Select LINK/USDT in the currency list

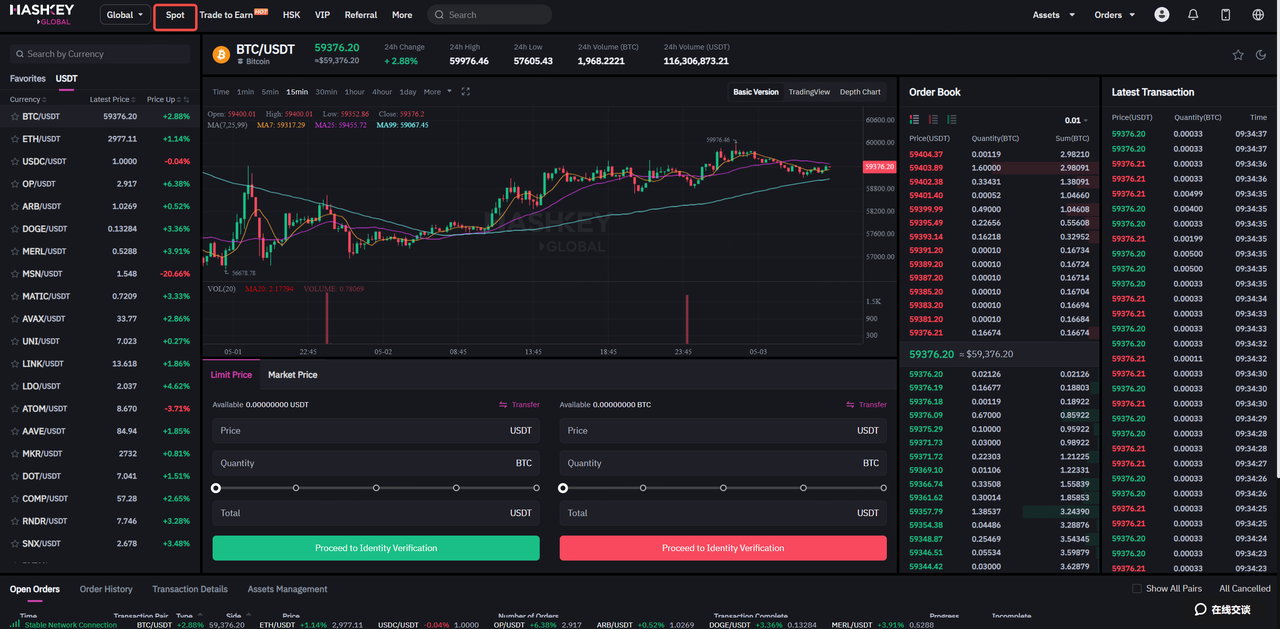pos(100,364)
